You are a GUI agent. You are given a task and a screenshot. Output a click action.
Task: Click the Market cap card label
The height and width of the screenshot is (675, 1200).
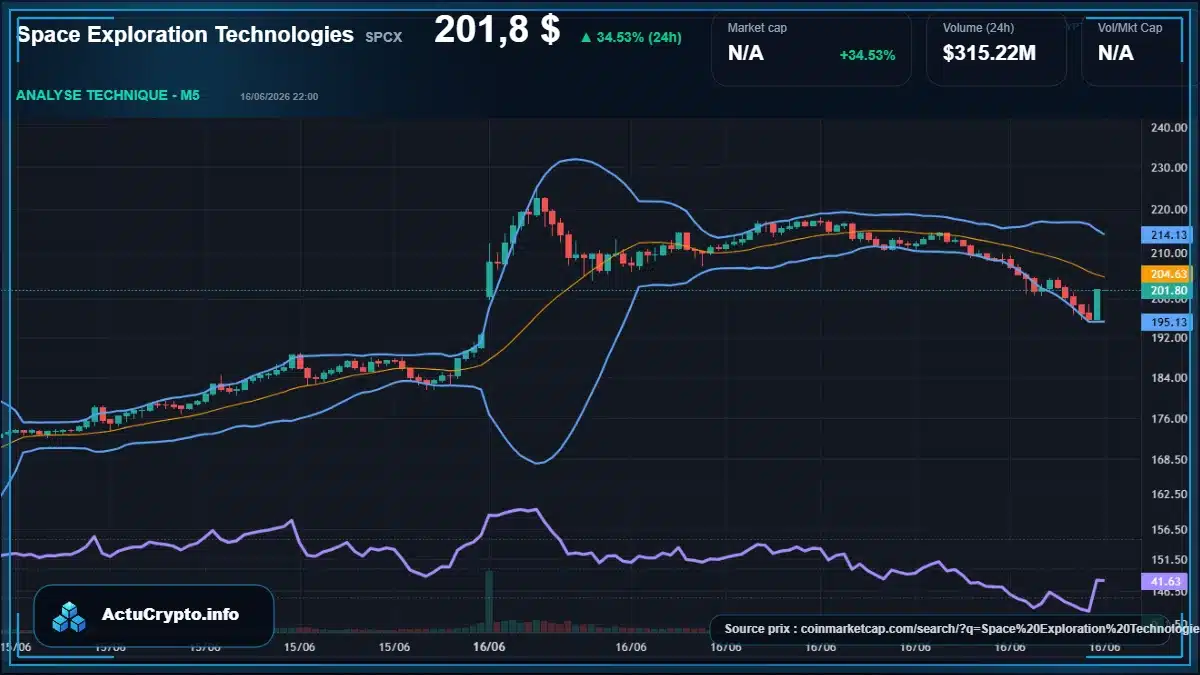(757, 28)
